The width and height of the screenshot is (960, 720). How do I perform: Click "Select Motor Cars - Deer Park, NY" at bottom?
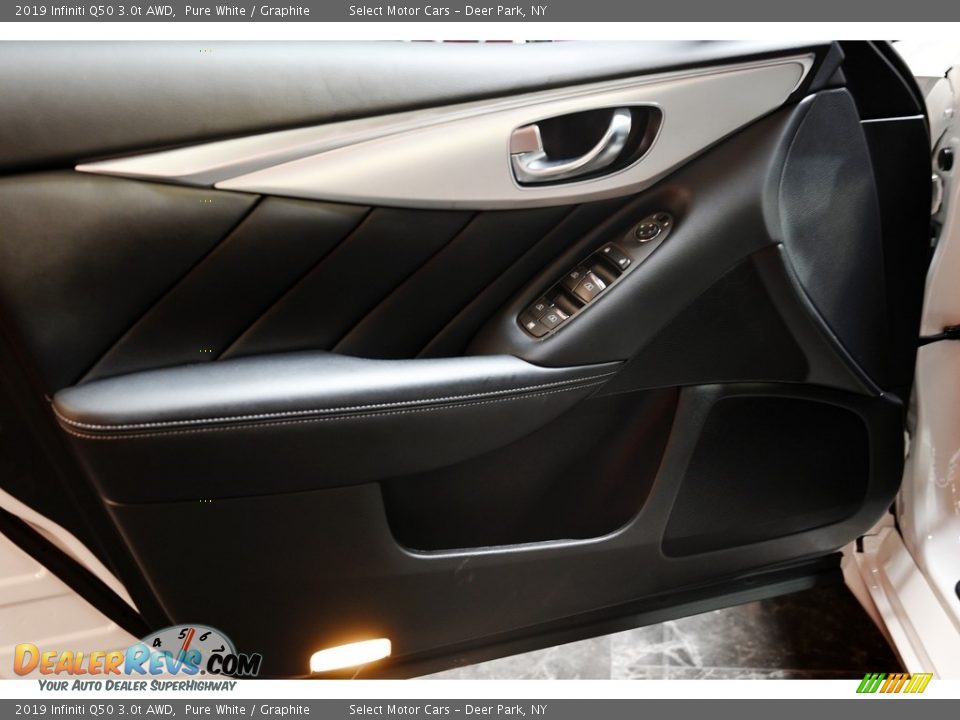[x=447, y=710]
